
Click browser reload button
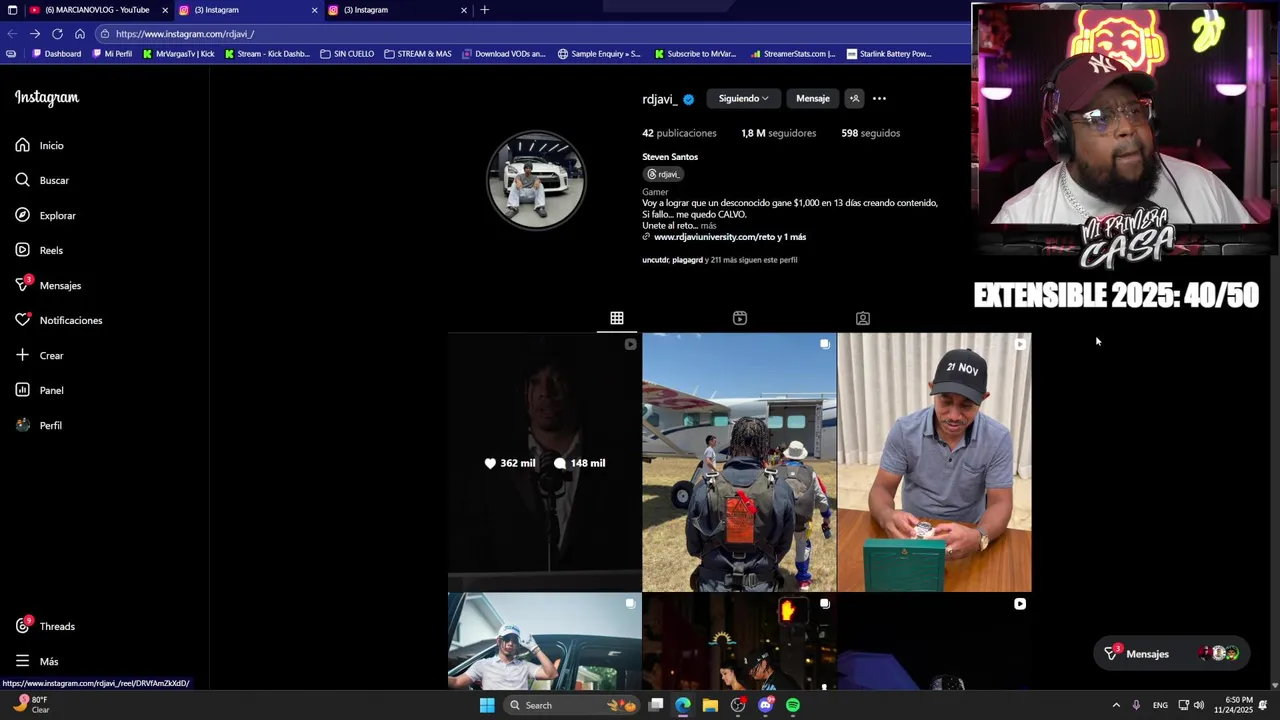tap(57, 33)
